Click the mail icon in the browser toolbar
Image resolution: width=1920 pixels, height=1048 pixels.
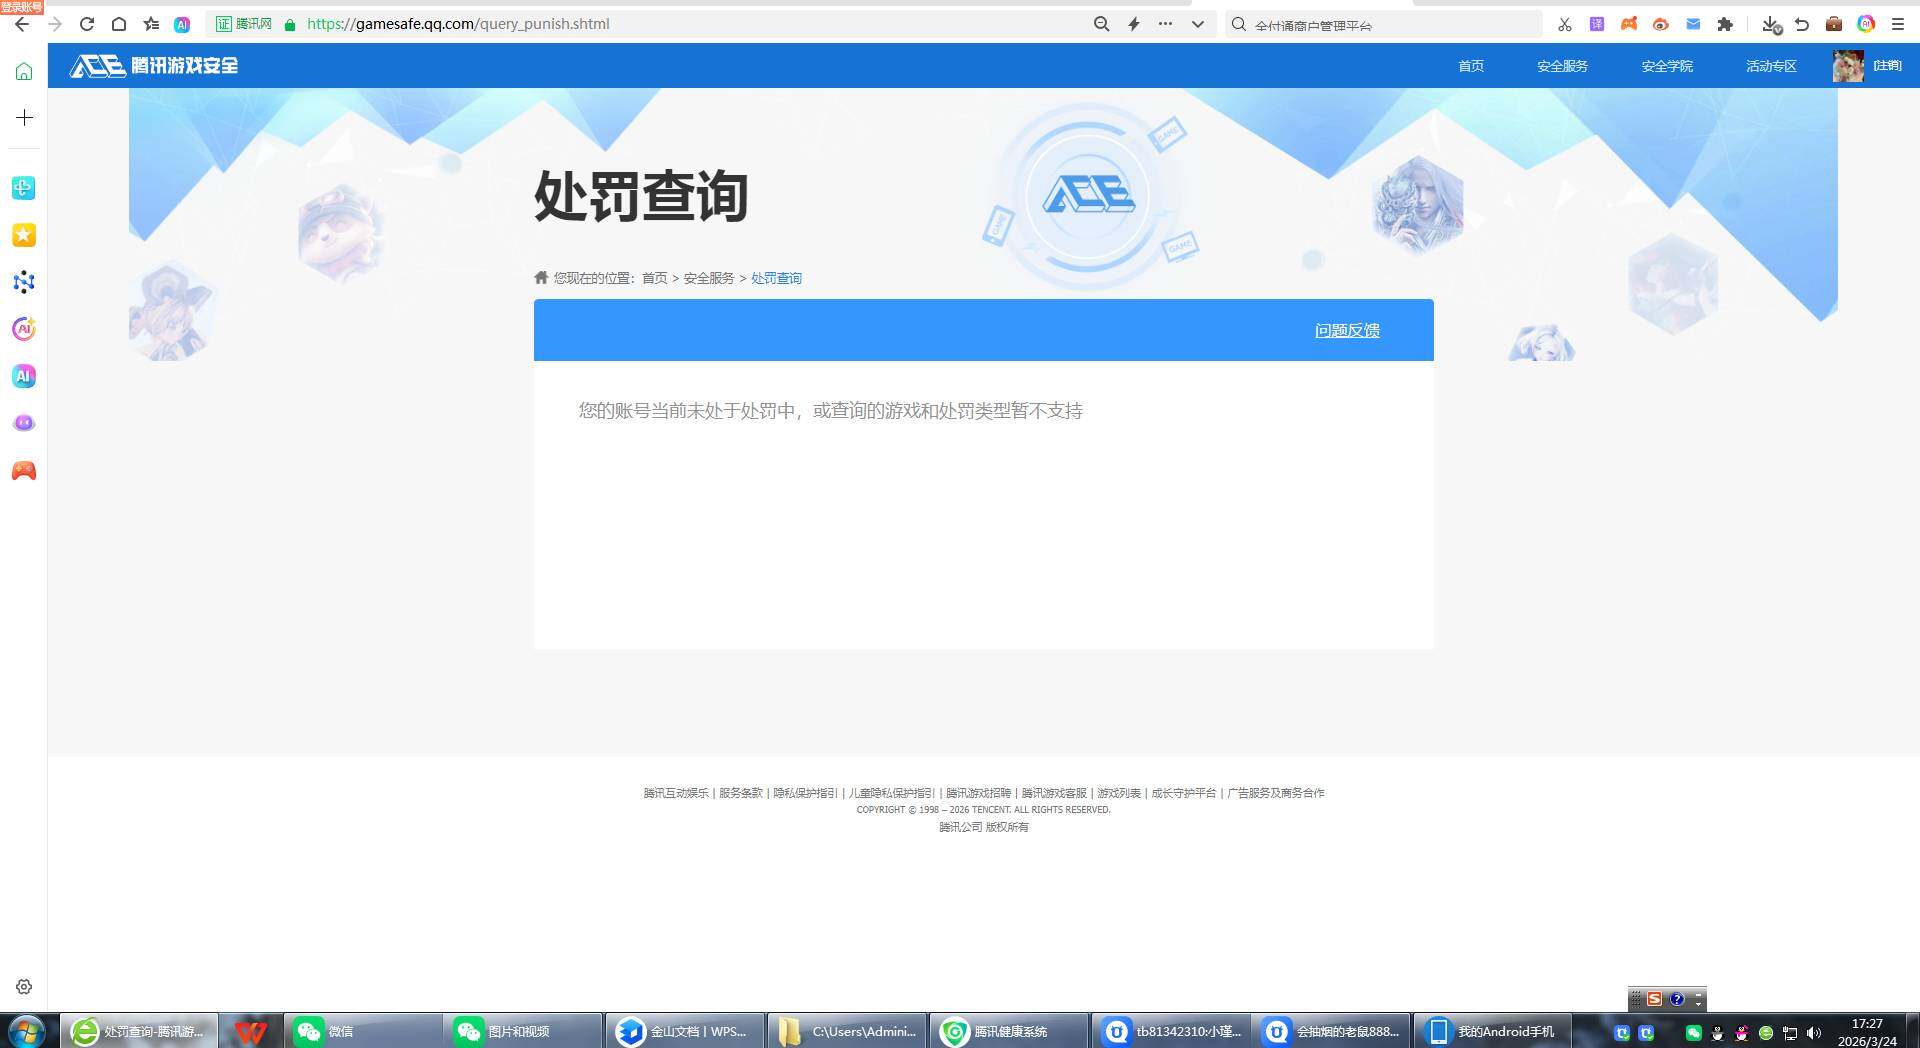1692,23
